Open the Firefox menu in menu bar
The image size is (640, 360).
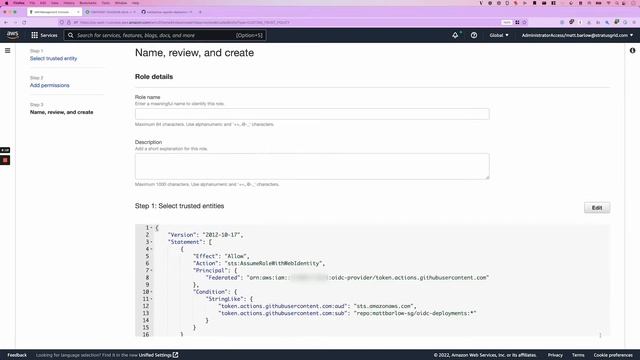click(19, 3)
